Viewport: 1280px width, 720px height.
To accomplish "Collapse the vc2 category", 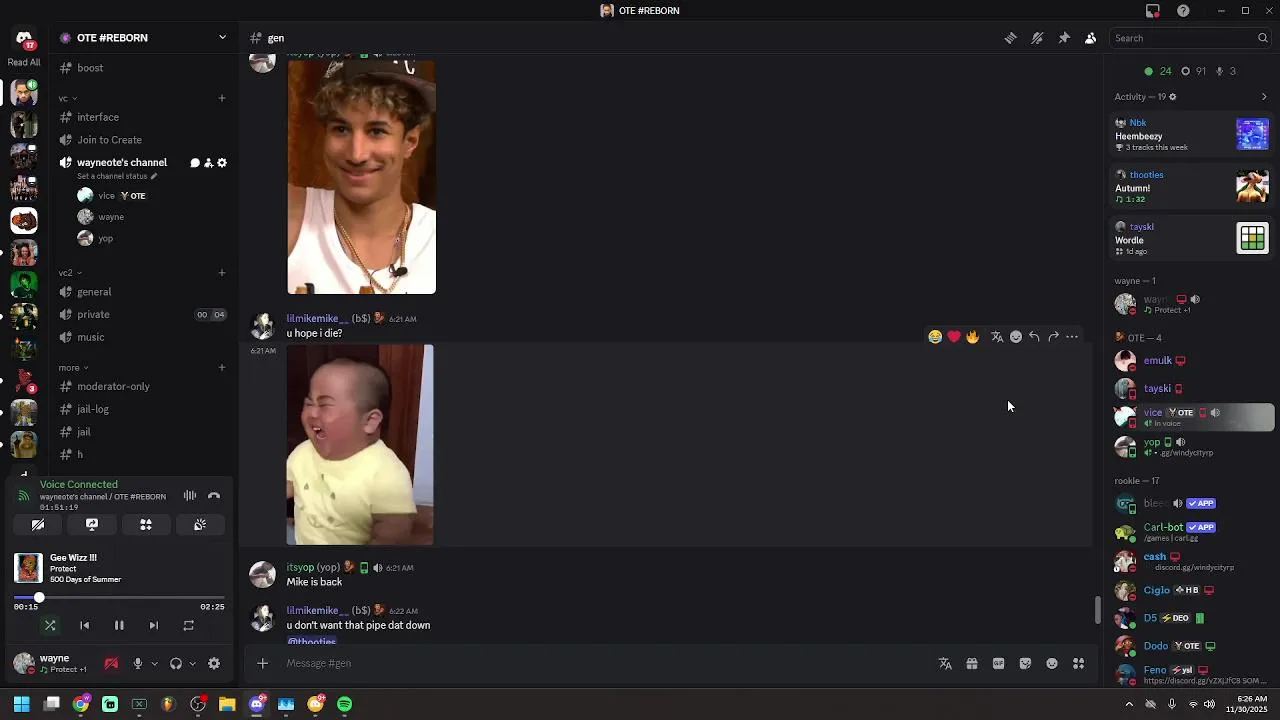I will pos(70,273).
